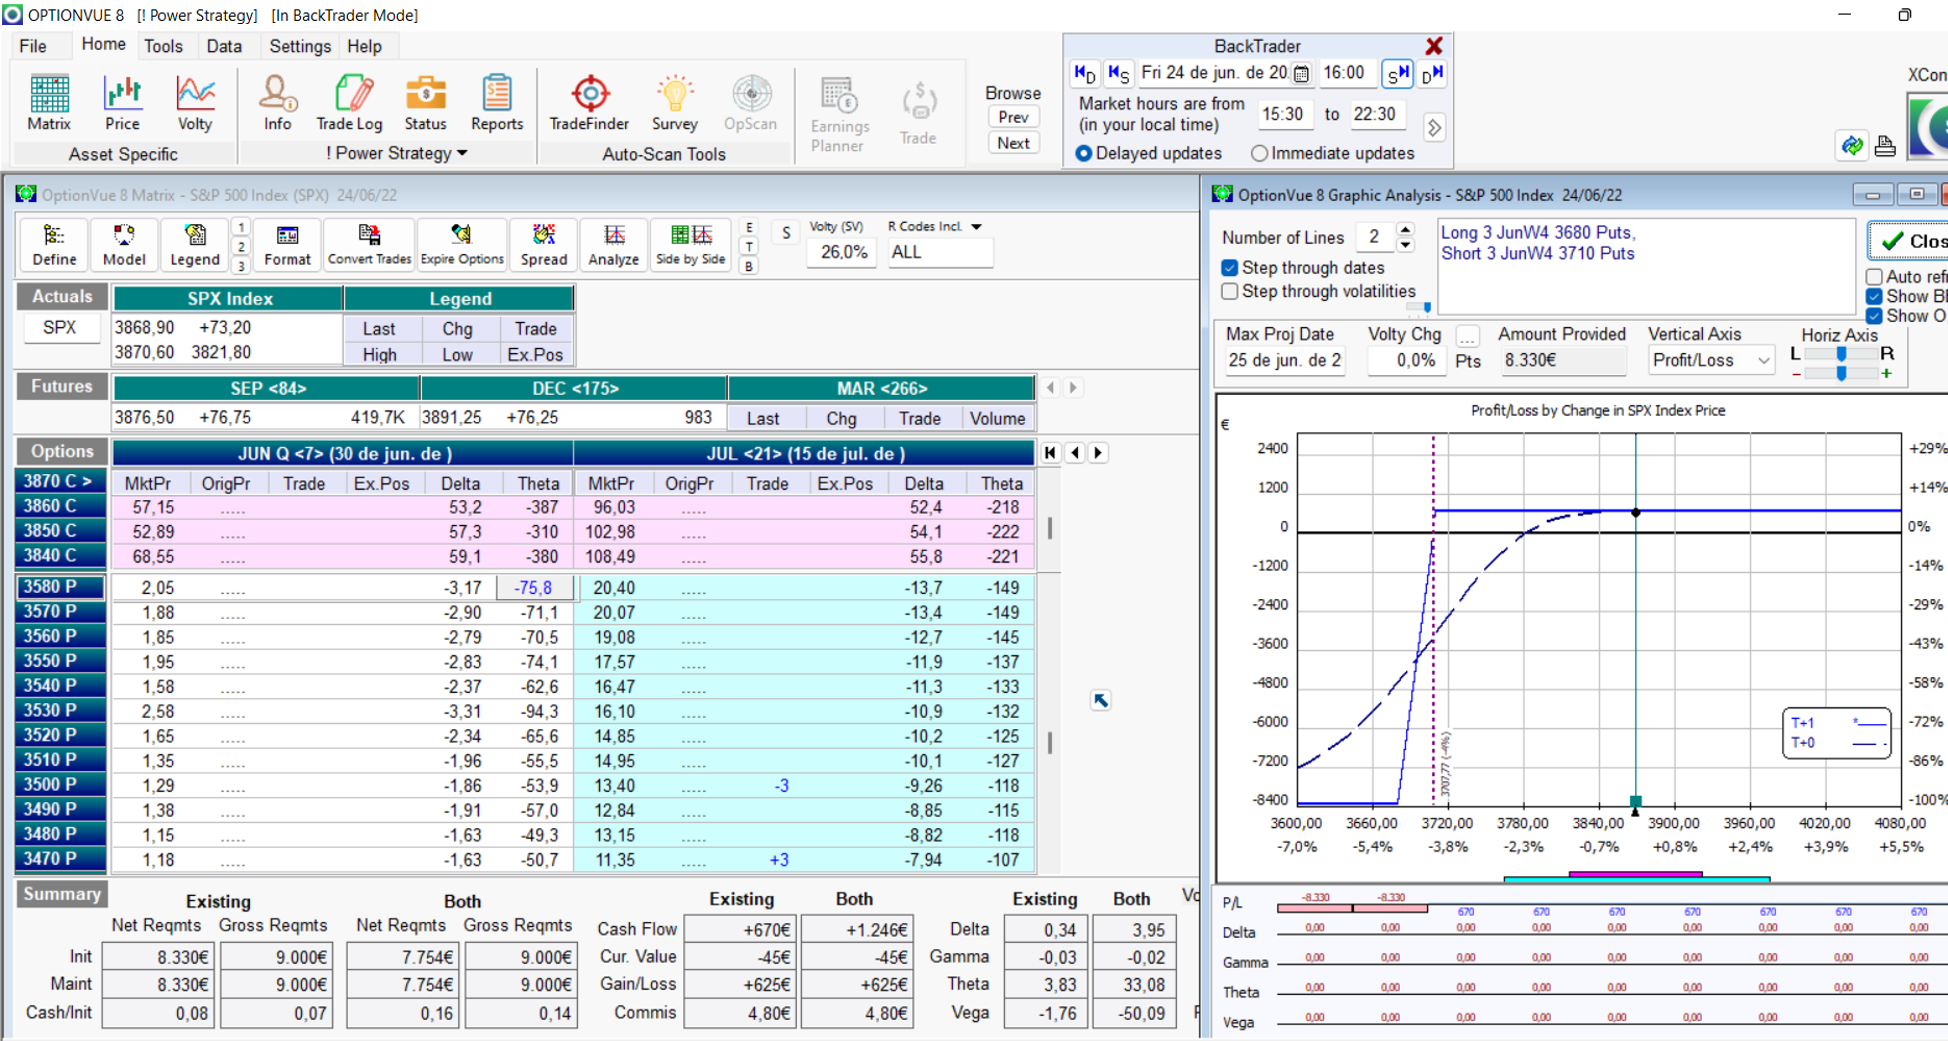
Task: Click the SPX symbol button
Action: (60, 328)
